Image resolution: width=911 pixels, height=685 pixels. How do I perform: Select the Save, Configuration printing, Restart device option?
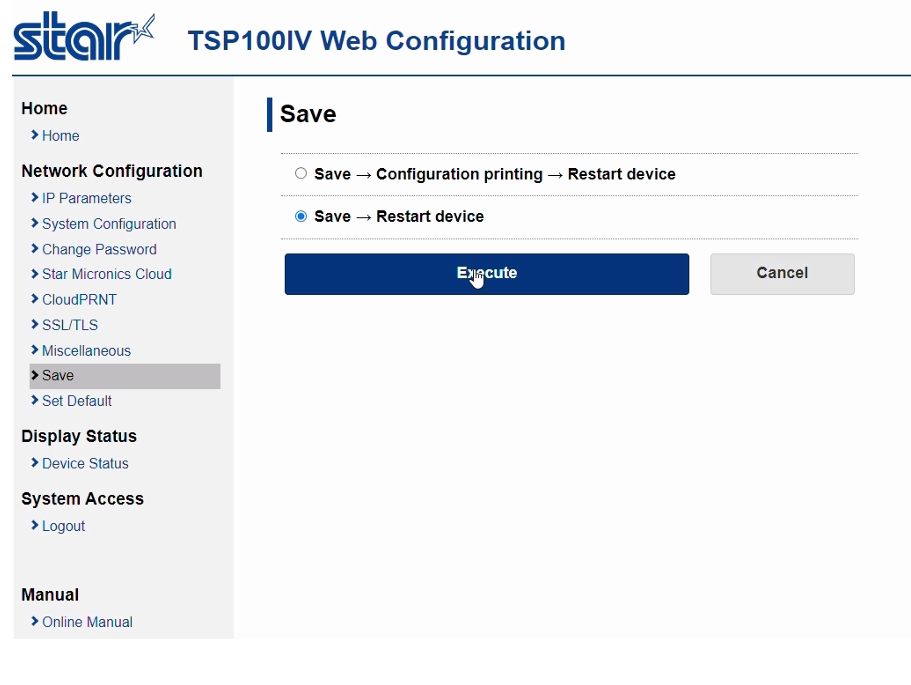(300, 173)
